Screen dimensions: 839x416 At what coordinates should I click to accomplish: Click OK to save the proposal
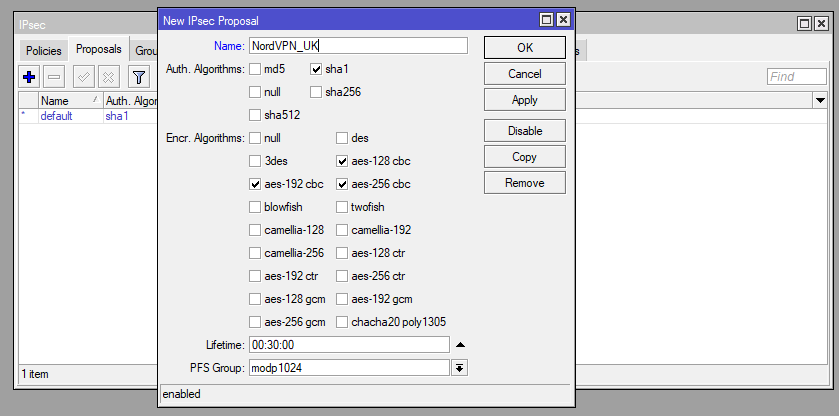click(525, 48)
